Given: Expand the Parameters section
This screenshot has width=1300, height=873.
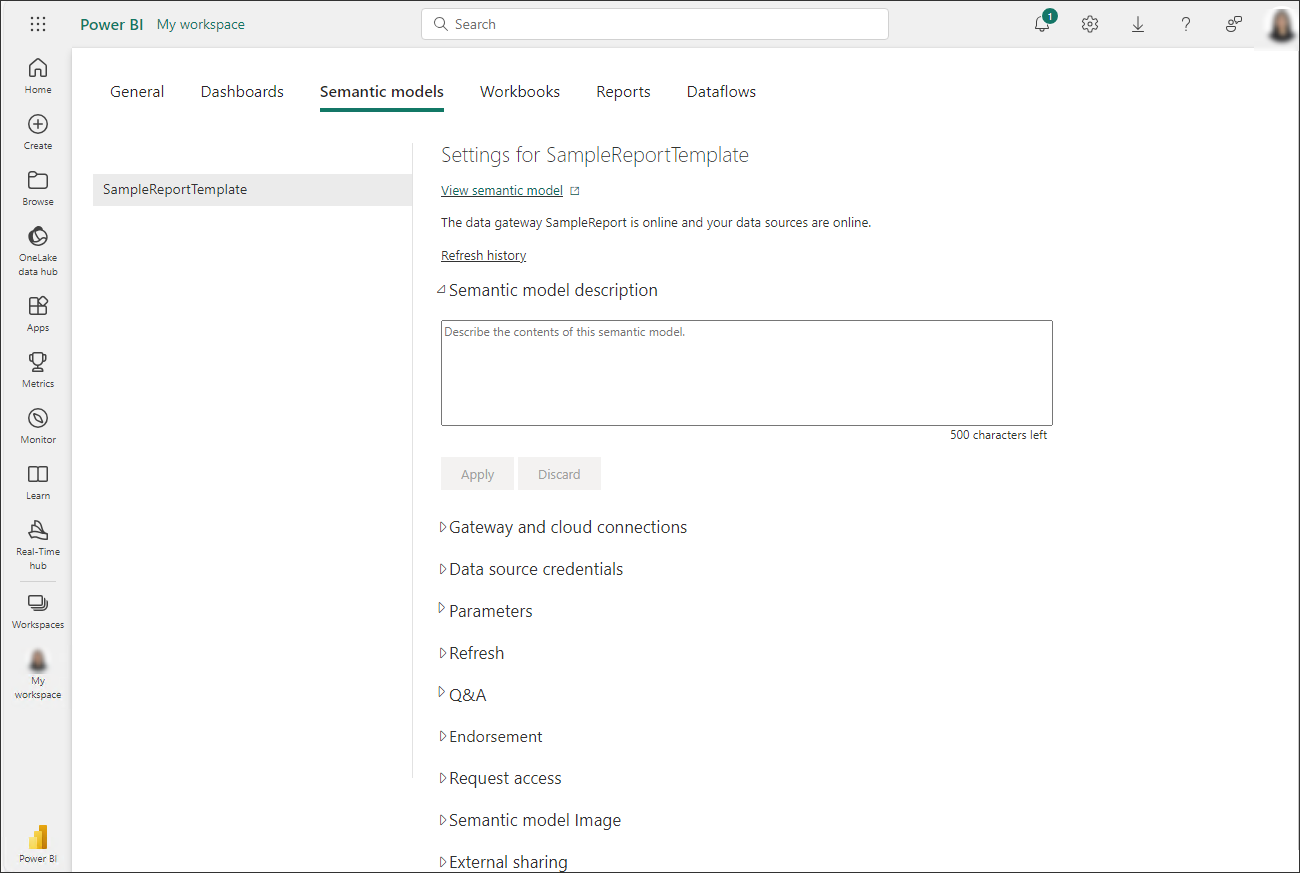Looking at the screenshot, I should (490, 610).
